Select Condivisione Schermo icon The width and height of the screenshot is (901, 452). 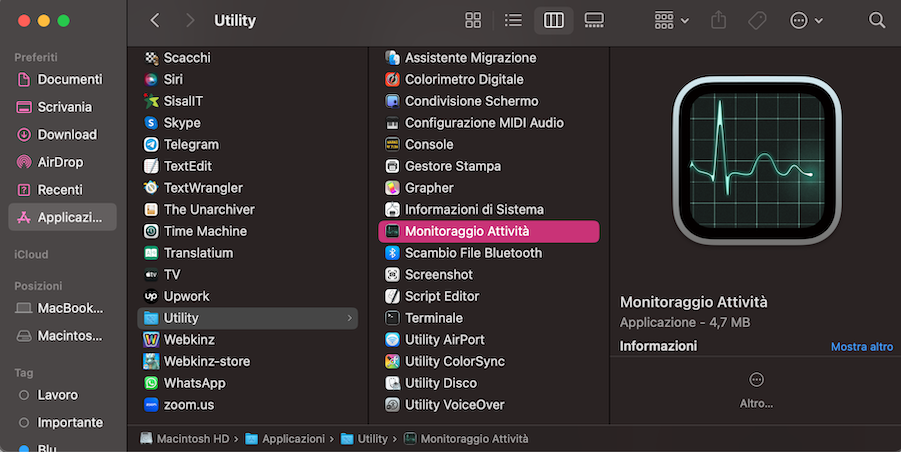point(392,101)
